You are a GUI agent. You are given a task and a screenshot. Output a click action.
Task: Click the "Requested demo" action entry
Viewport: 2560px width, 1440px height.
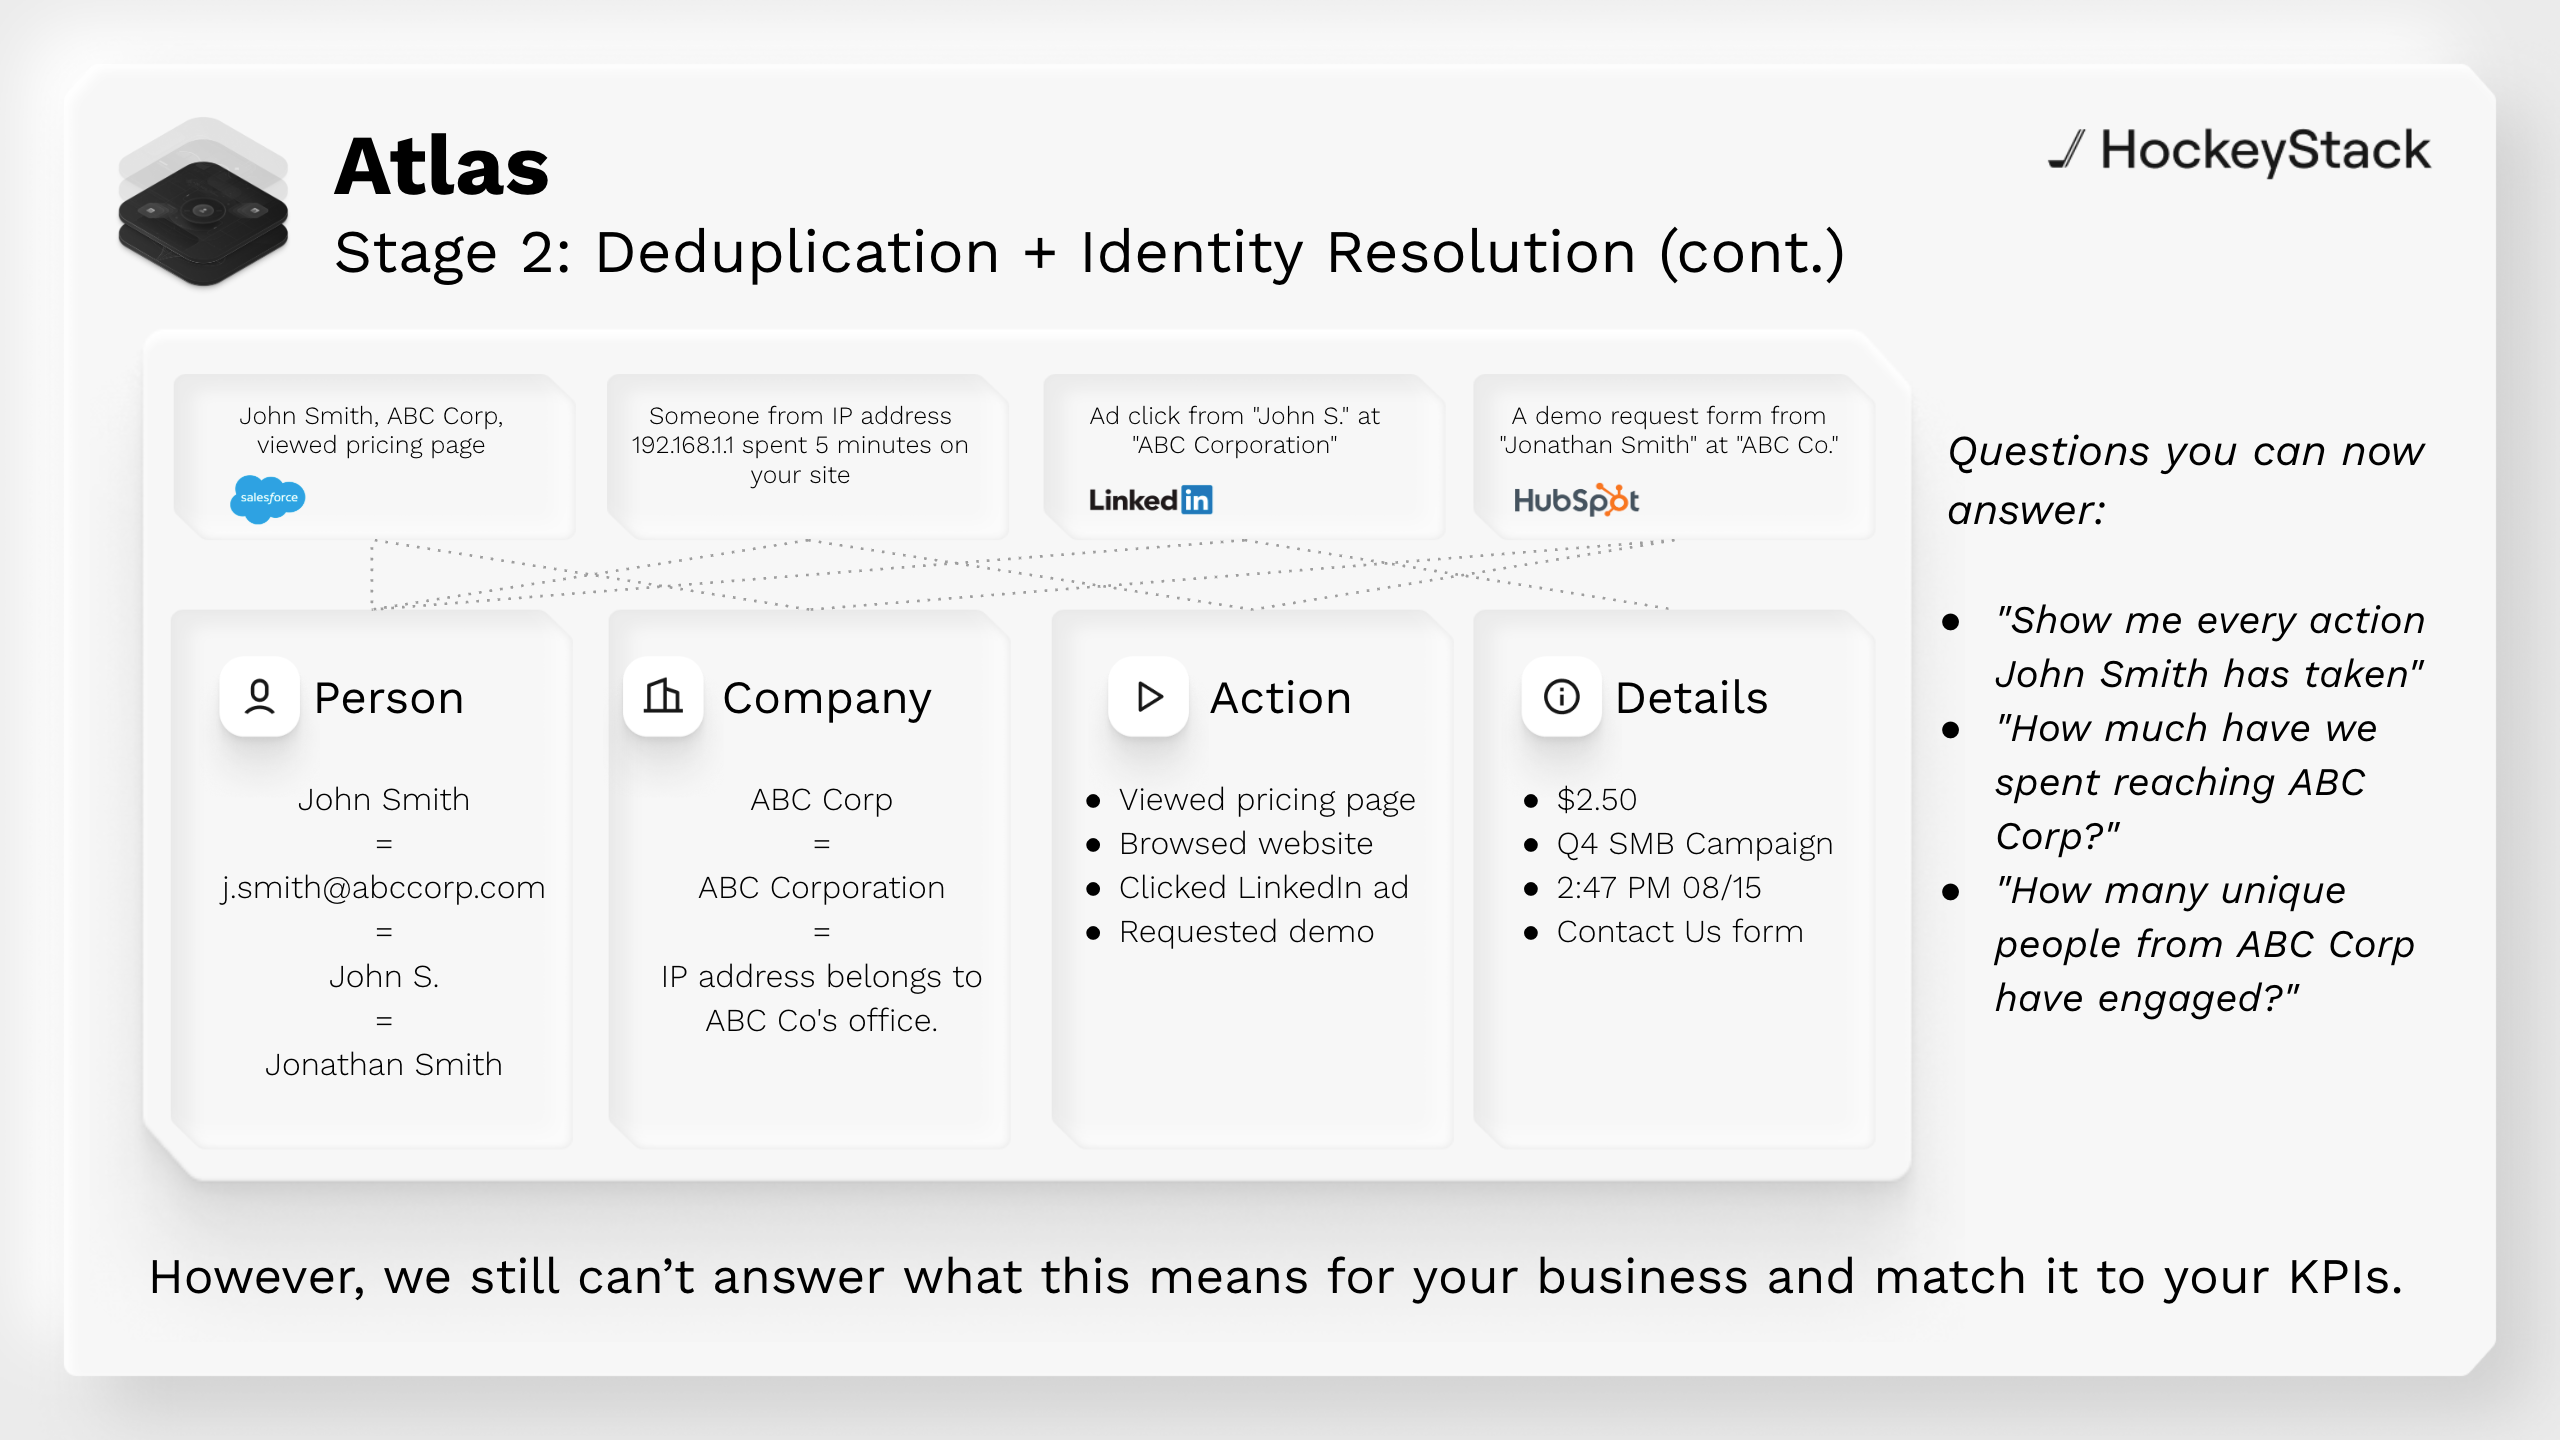tap(1246, 932)
